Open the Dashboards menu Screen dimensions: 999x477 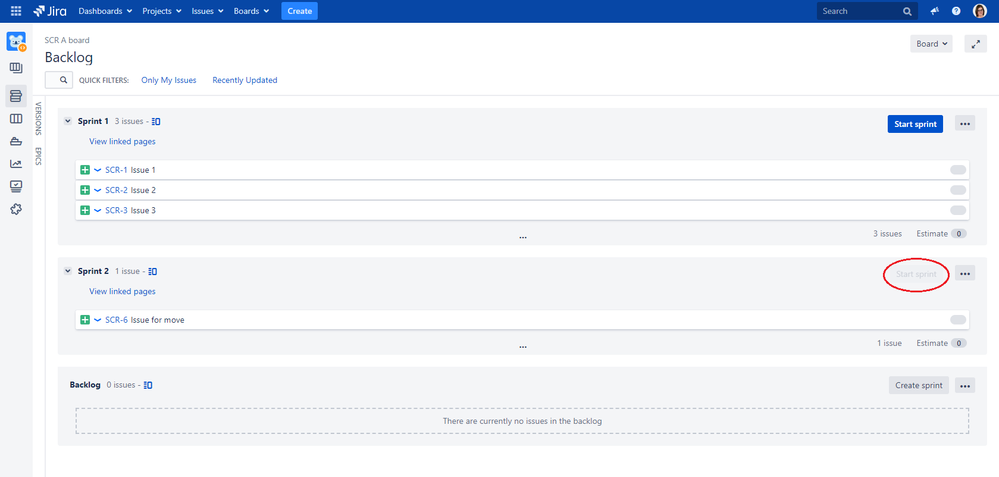coord(105,11)
